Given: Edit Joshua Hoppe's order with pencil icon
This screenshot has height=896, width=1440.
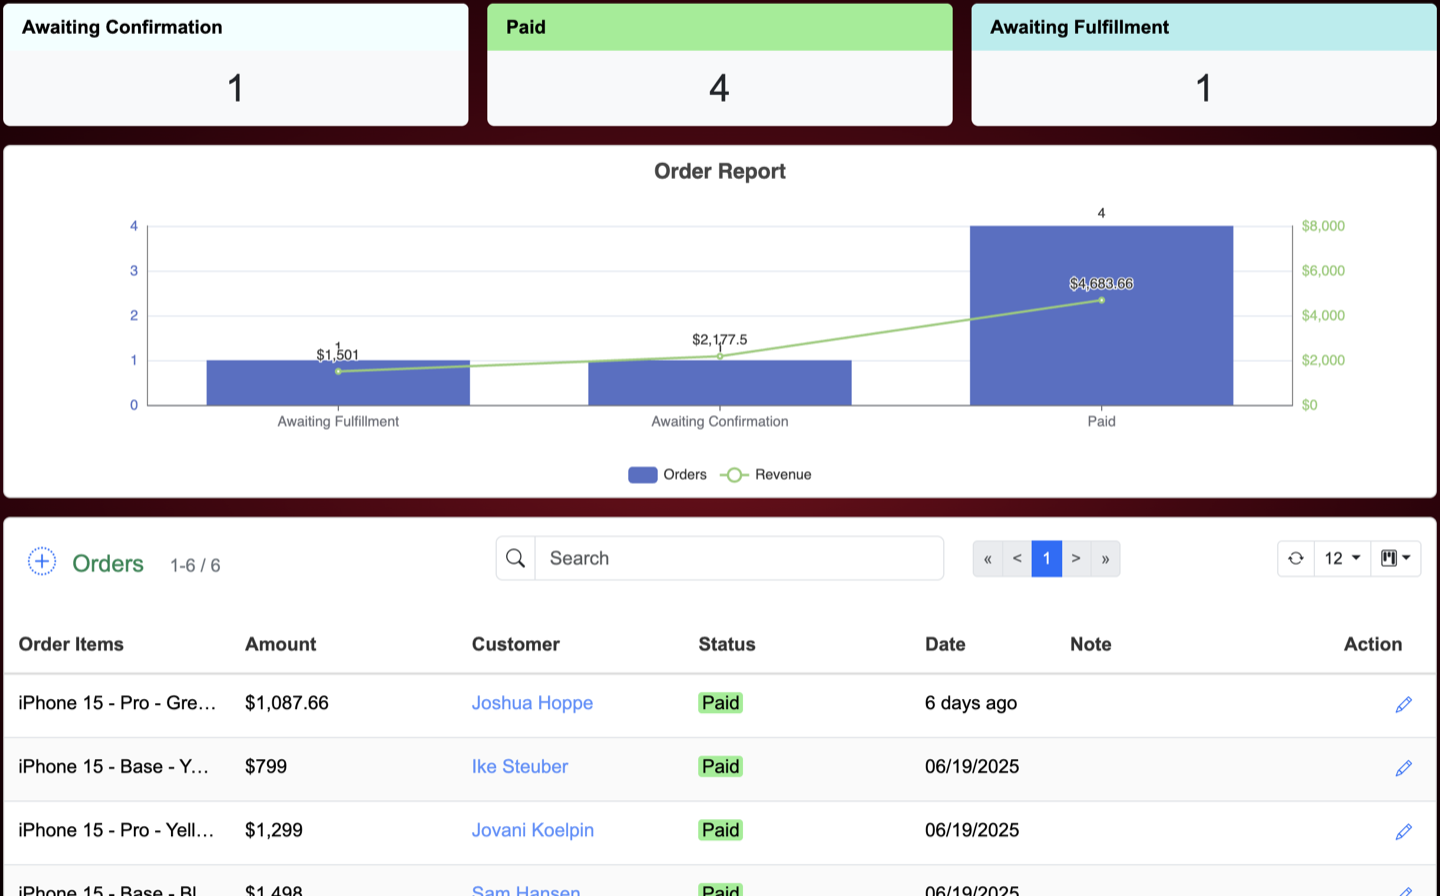Looking at the screenshot, I should click(1404, 705).
